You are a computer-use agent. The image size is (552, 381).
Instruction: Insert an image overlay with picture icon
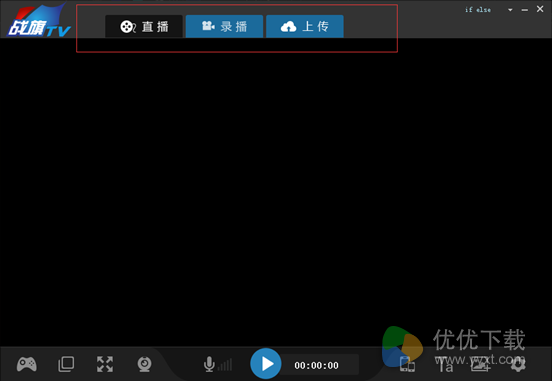[x=481, y=365]
